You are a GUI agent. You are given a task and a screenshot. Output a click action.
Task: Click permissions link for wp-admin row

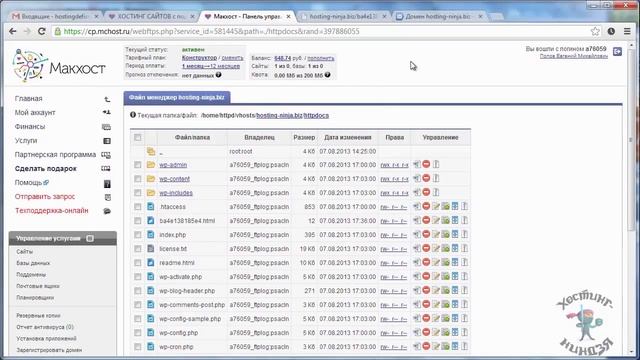[x=394, y=165]
